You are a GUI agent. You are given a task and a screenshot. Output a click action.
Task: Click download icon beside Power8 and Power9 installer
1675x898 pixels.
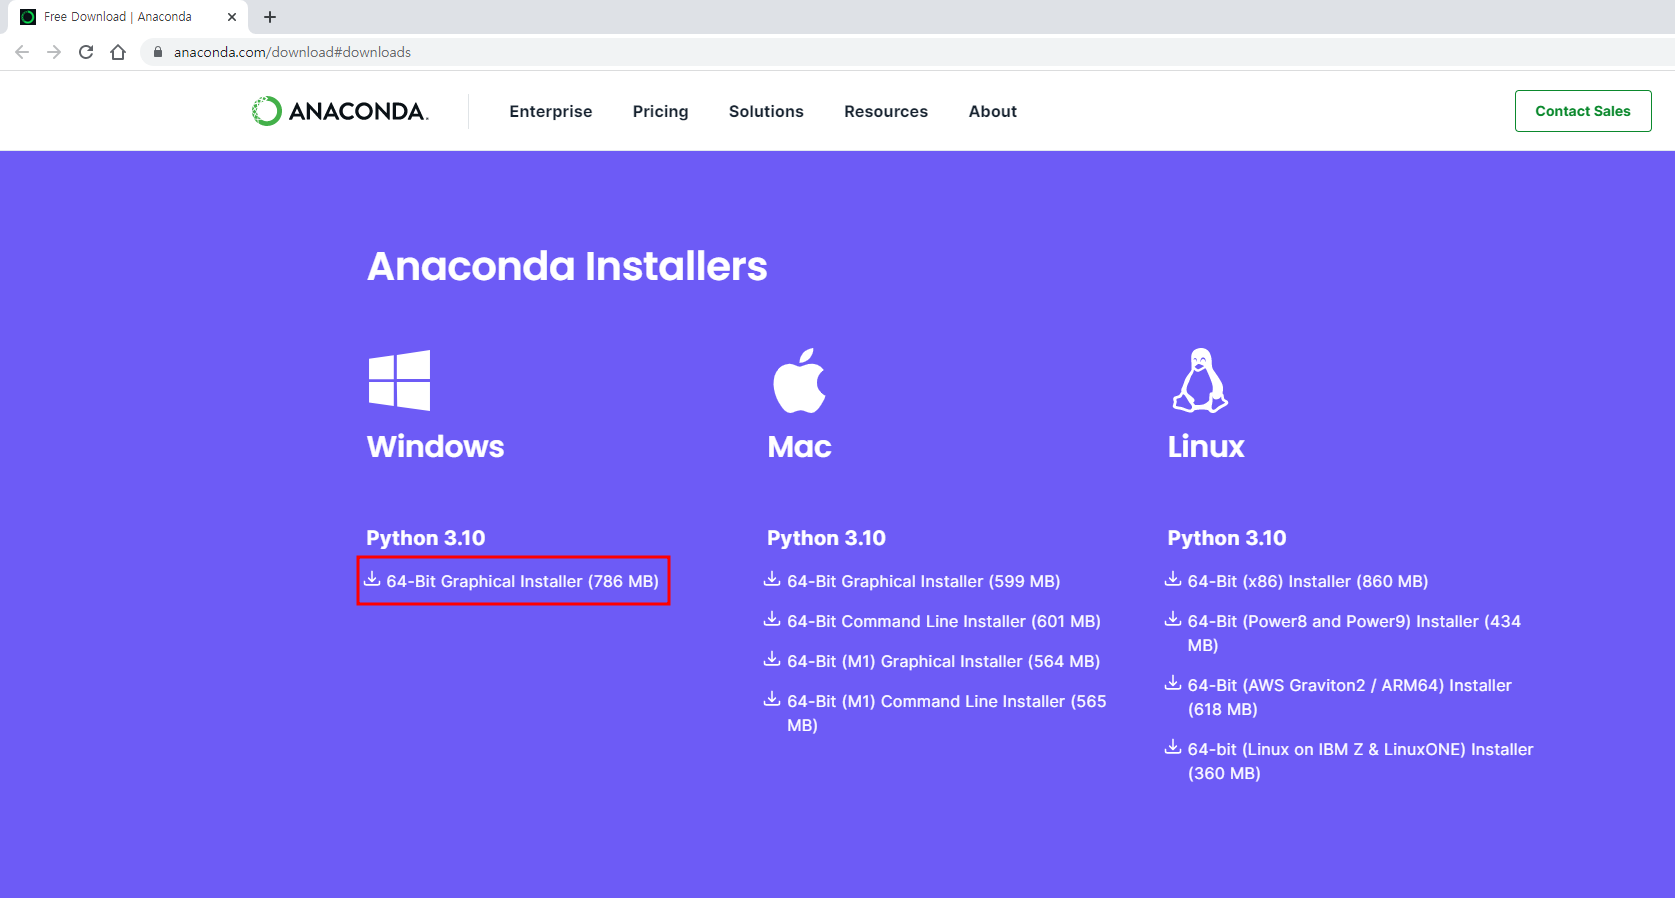tap(1173, 619)
